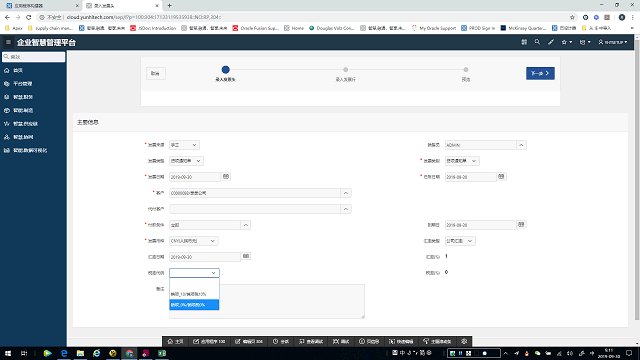640x360 pixels.
Task: Open Excel from the Windows taskbar
Action: click(x=162, y=353)
